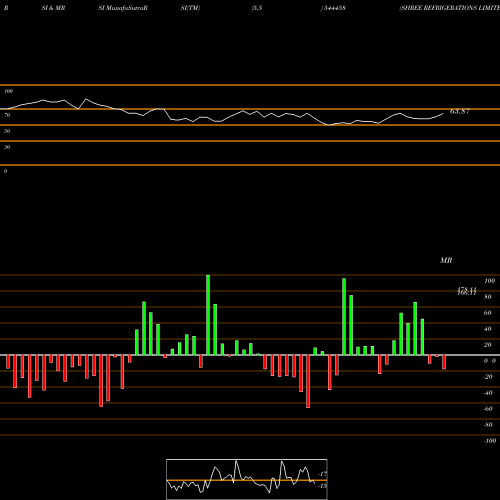
Task: Click the 40 label on MR axis
Action: point(488,329)
